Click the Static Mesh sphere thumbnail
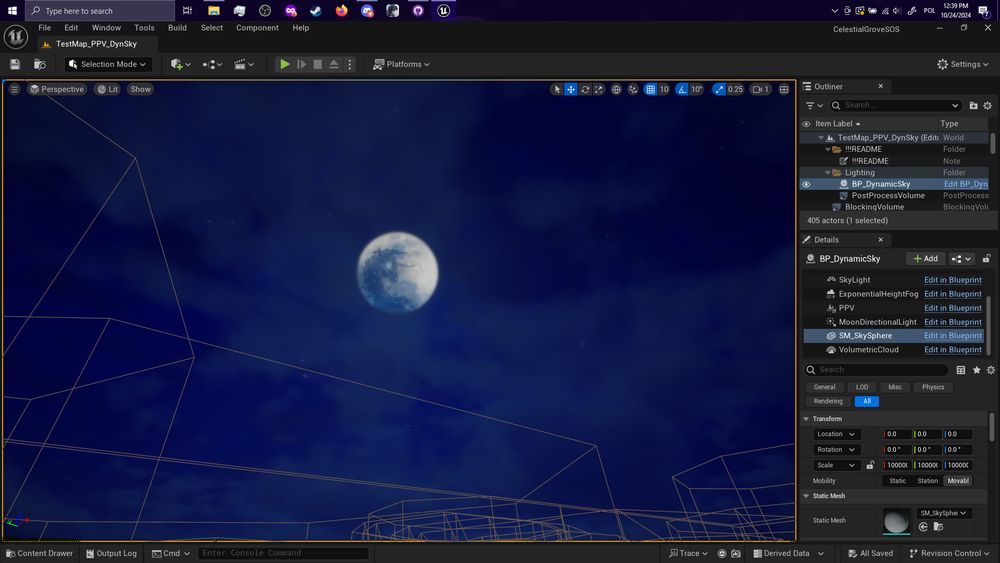The height and width of the screenshot is (563, 1000). tap(896, 521)
